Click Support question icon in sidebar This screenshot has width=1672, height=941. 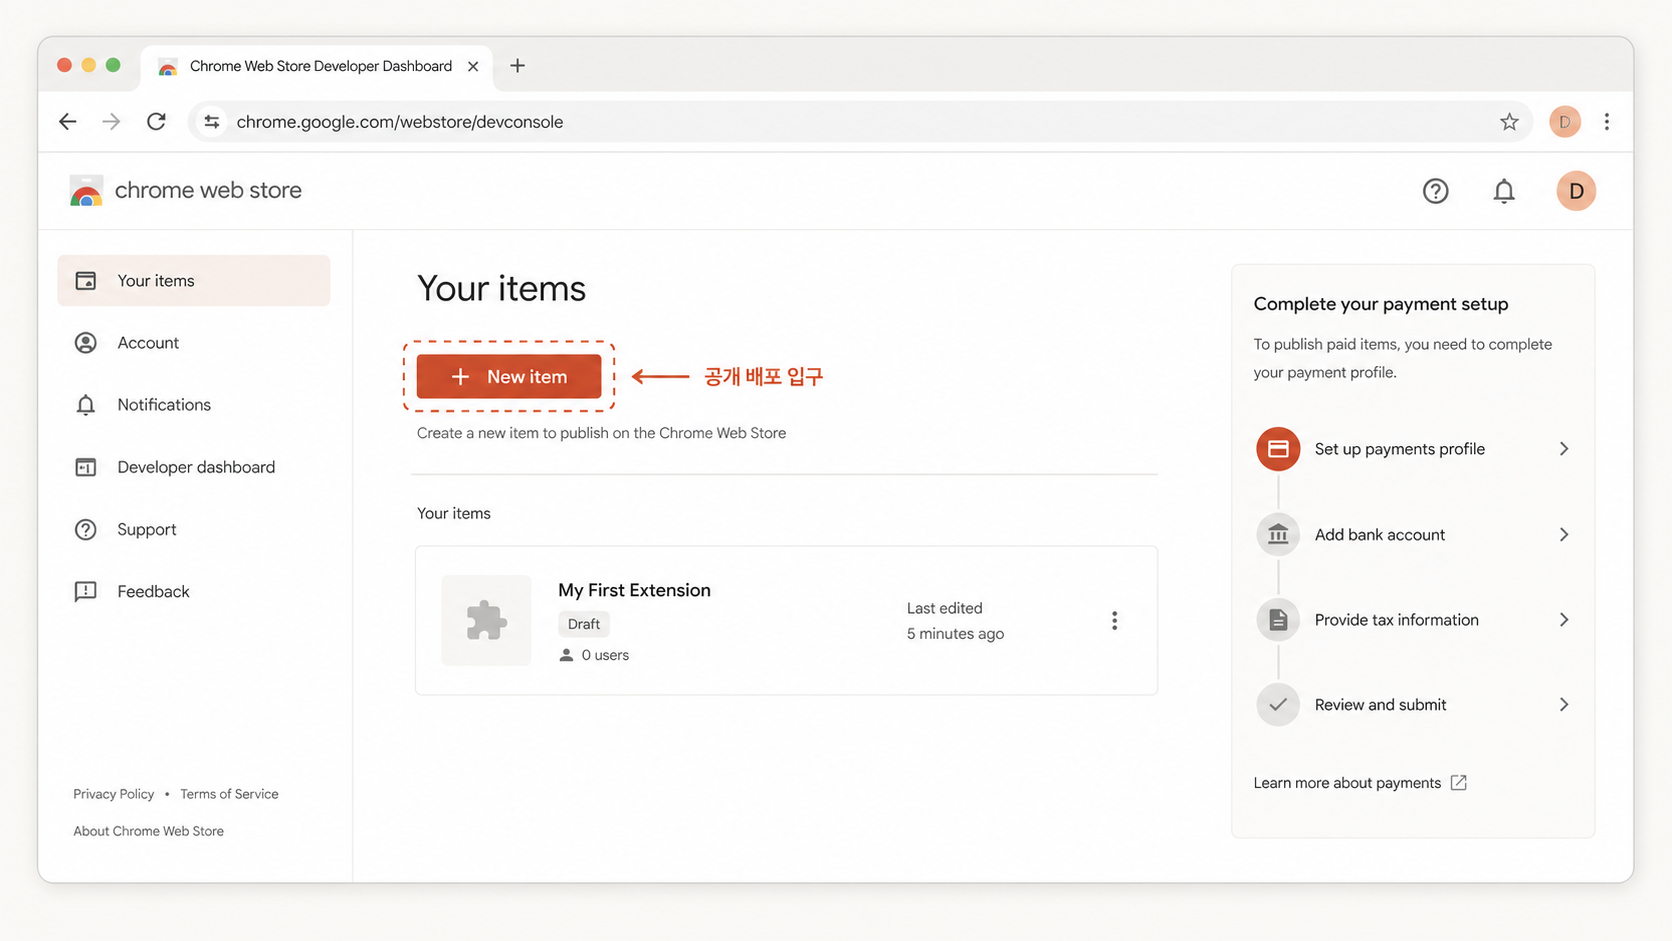86,530
